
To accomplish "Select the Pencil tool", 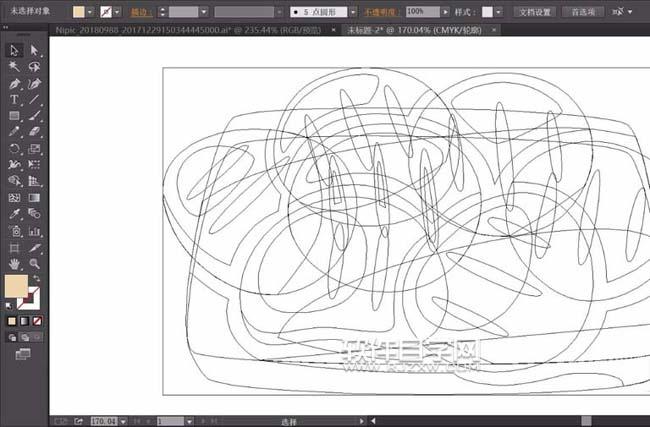I will 14,132.
